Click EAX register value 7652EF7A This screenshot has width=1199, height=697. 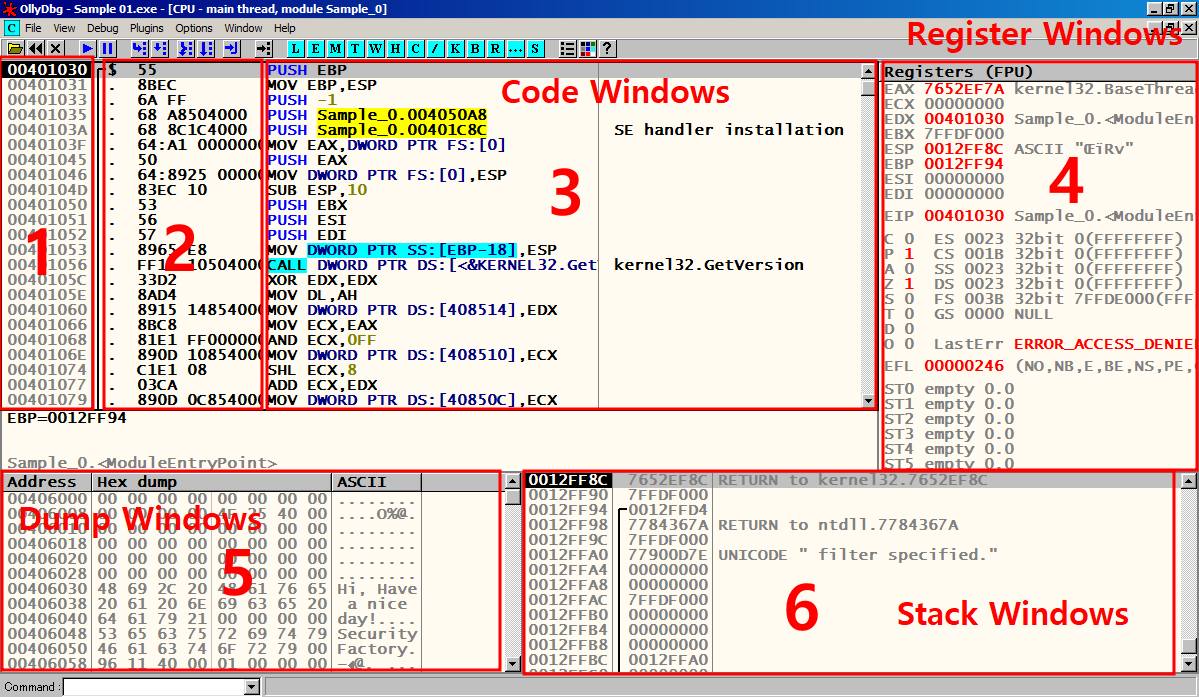[x=963, y=89]
